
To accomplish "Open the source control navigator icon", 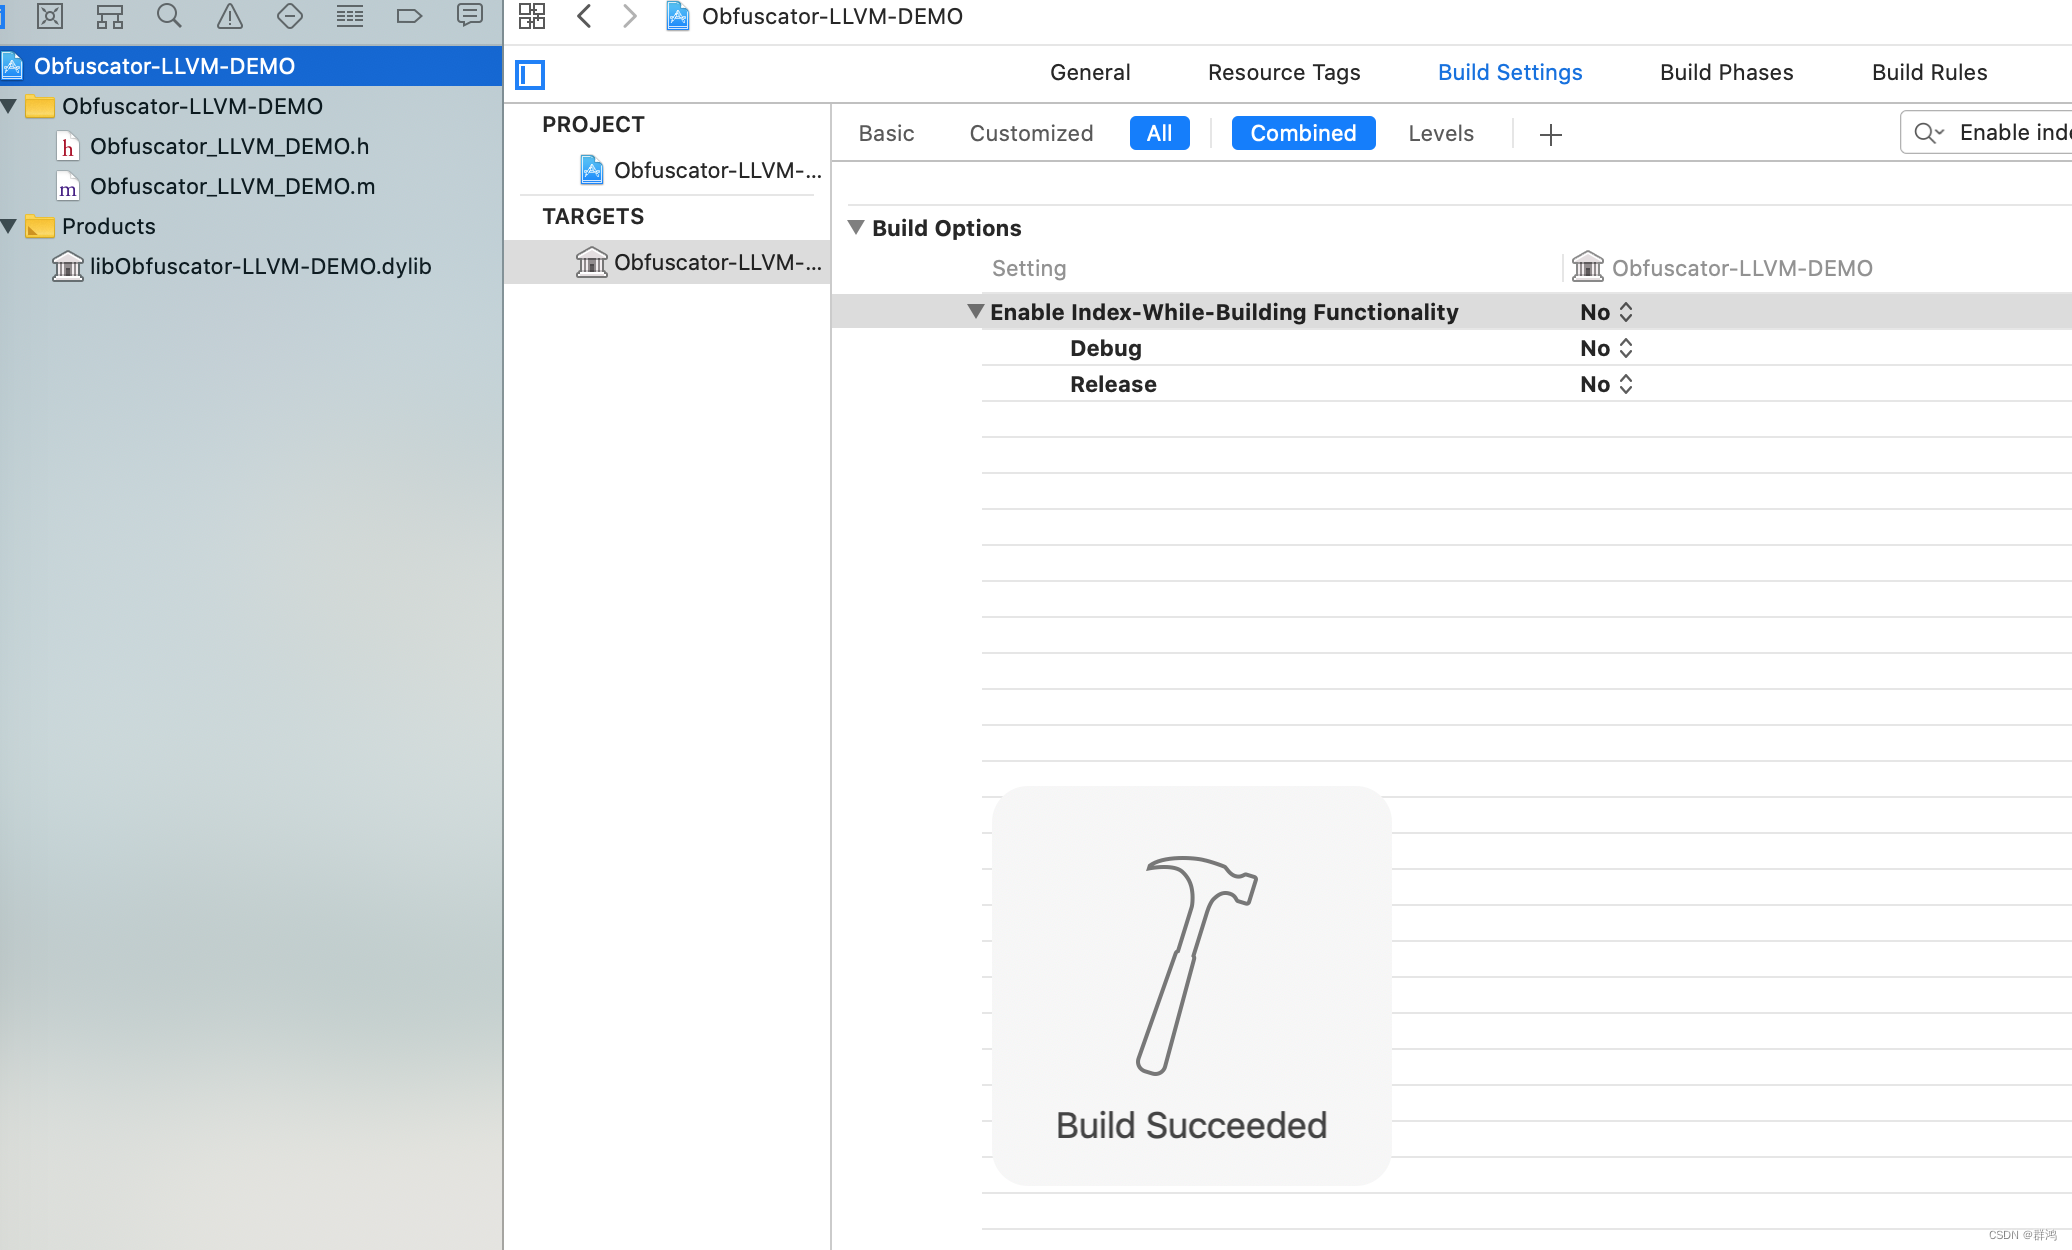I will pyautogui.click(x=50, y=16).
